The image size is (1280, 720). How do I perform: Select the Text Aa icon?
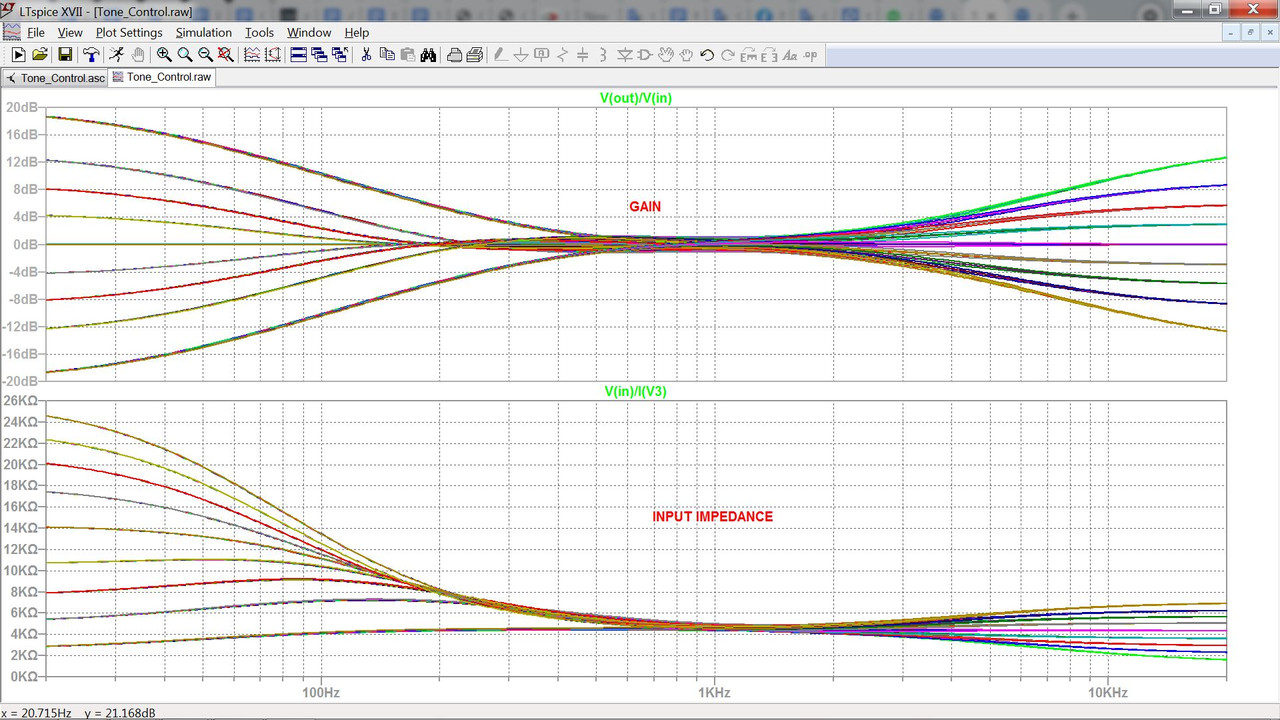click(790, 55)
